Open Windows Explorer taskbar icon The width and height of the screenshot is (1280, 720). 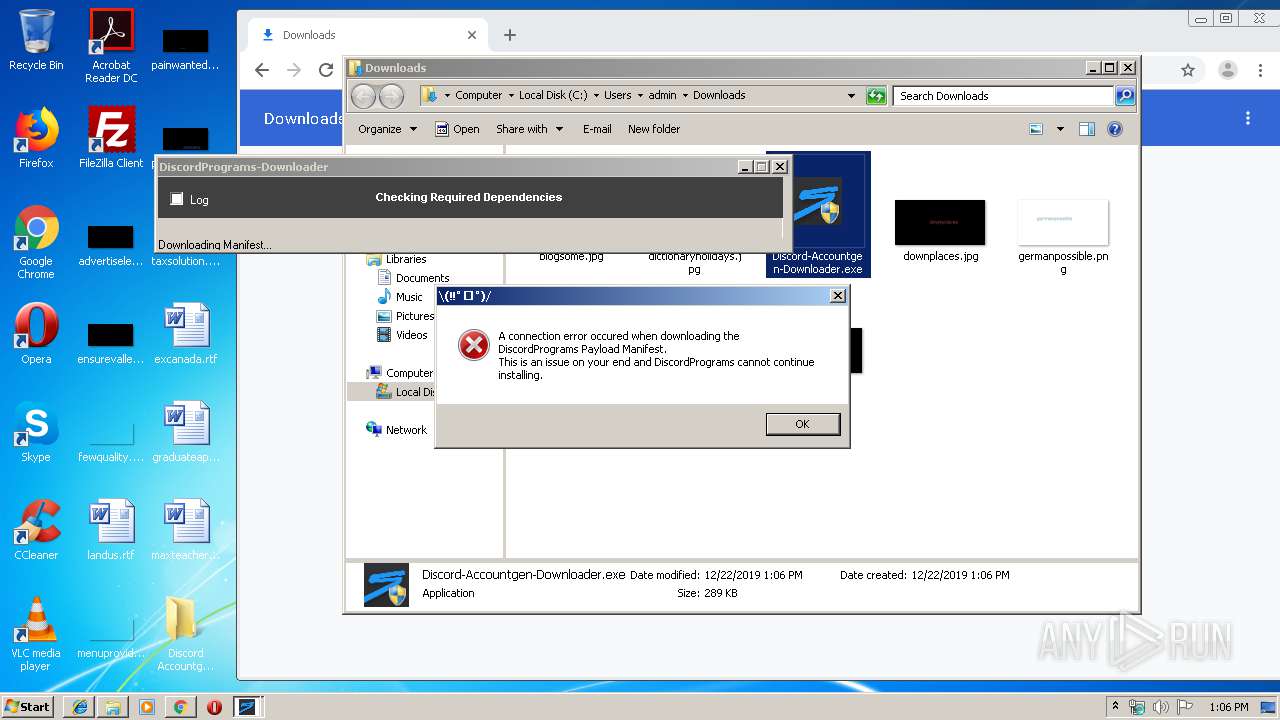click(x=113, y=706)
